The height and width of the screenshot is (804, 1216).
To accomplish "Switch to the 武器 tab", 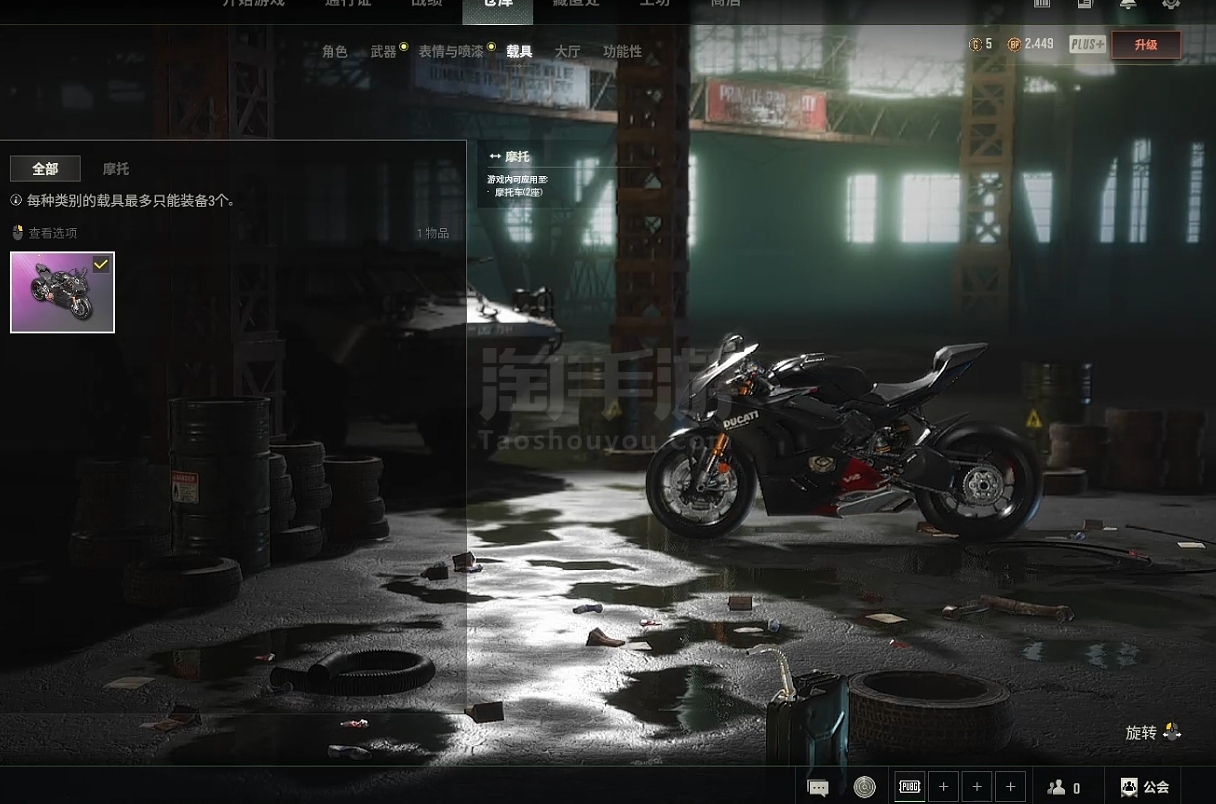I will click(x=383, y=51).
